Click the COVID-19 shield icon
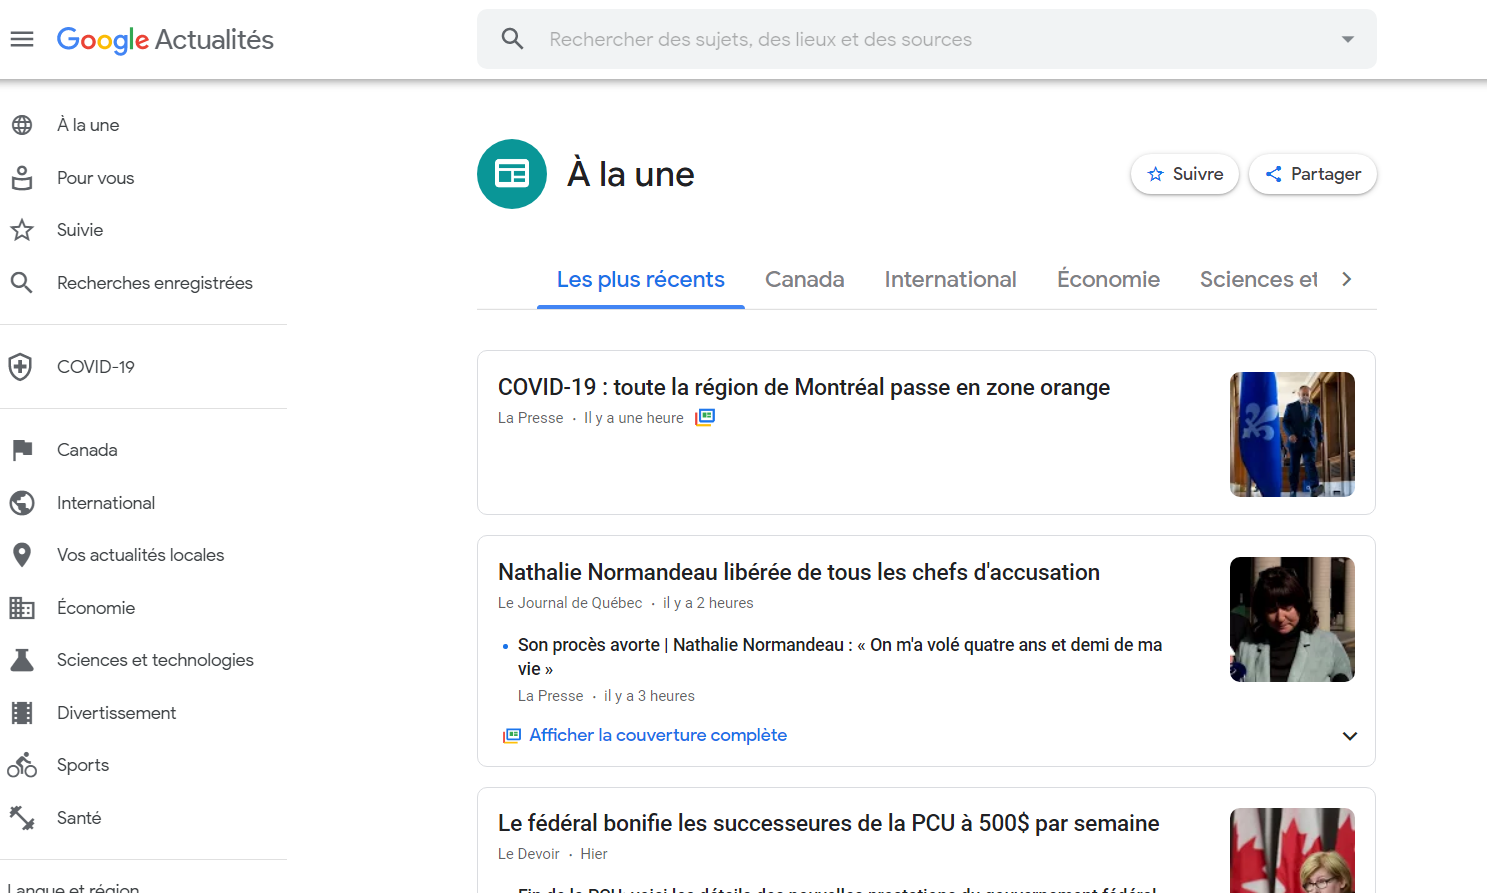The image size is (1487, 893). click(21, 367)
